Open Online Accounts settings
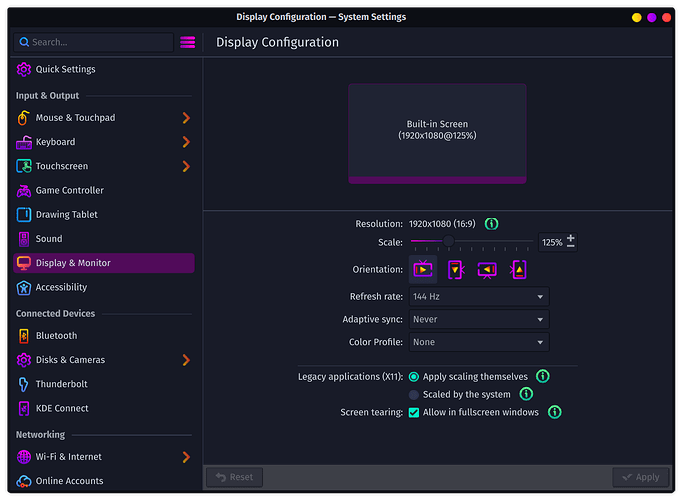This screenshot has width=682, height=500. (104, 481)
